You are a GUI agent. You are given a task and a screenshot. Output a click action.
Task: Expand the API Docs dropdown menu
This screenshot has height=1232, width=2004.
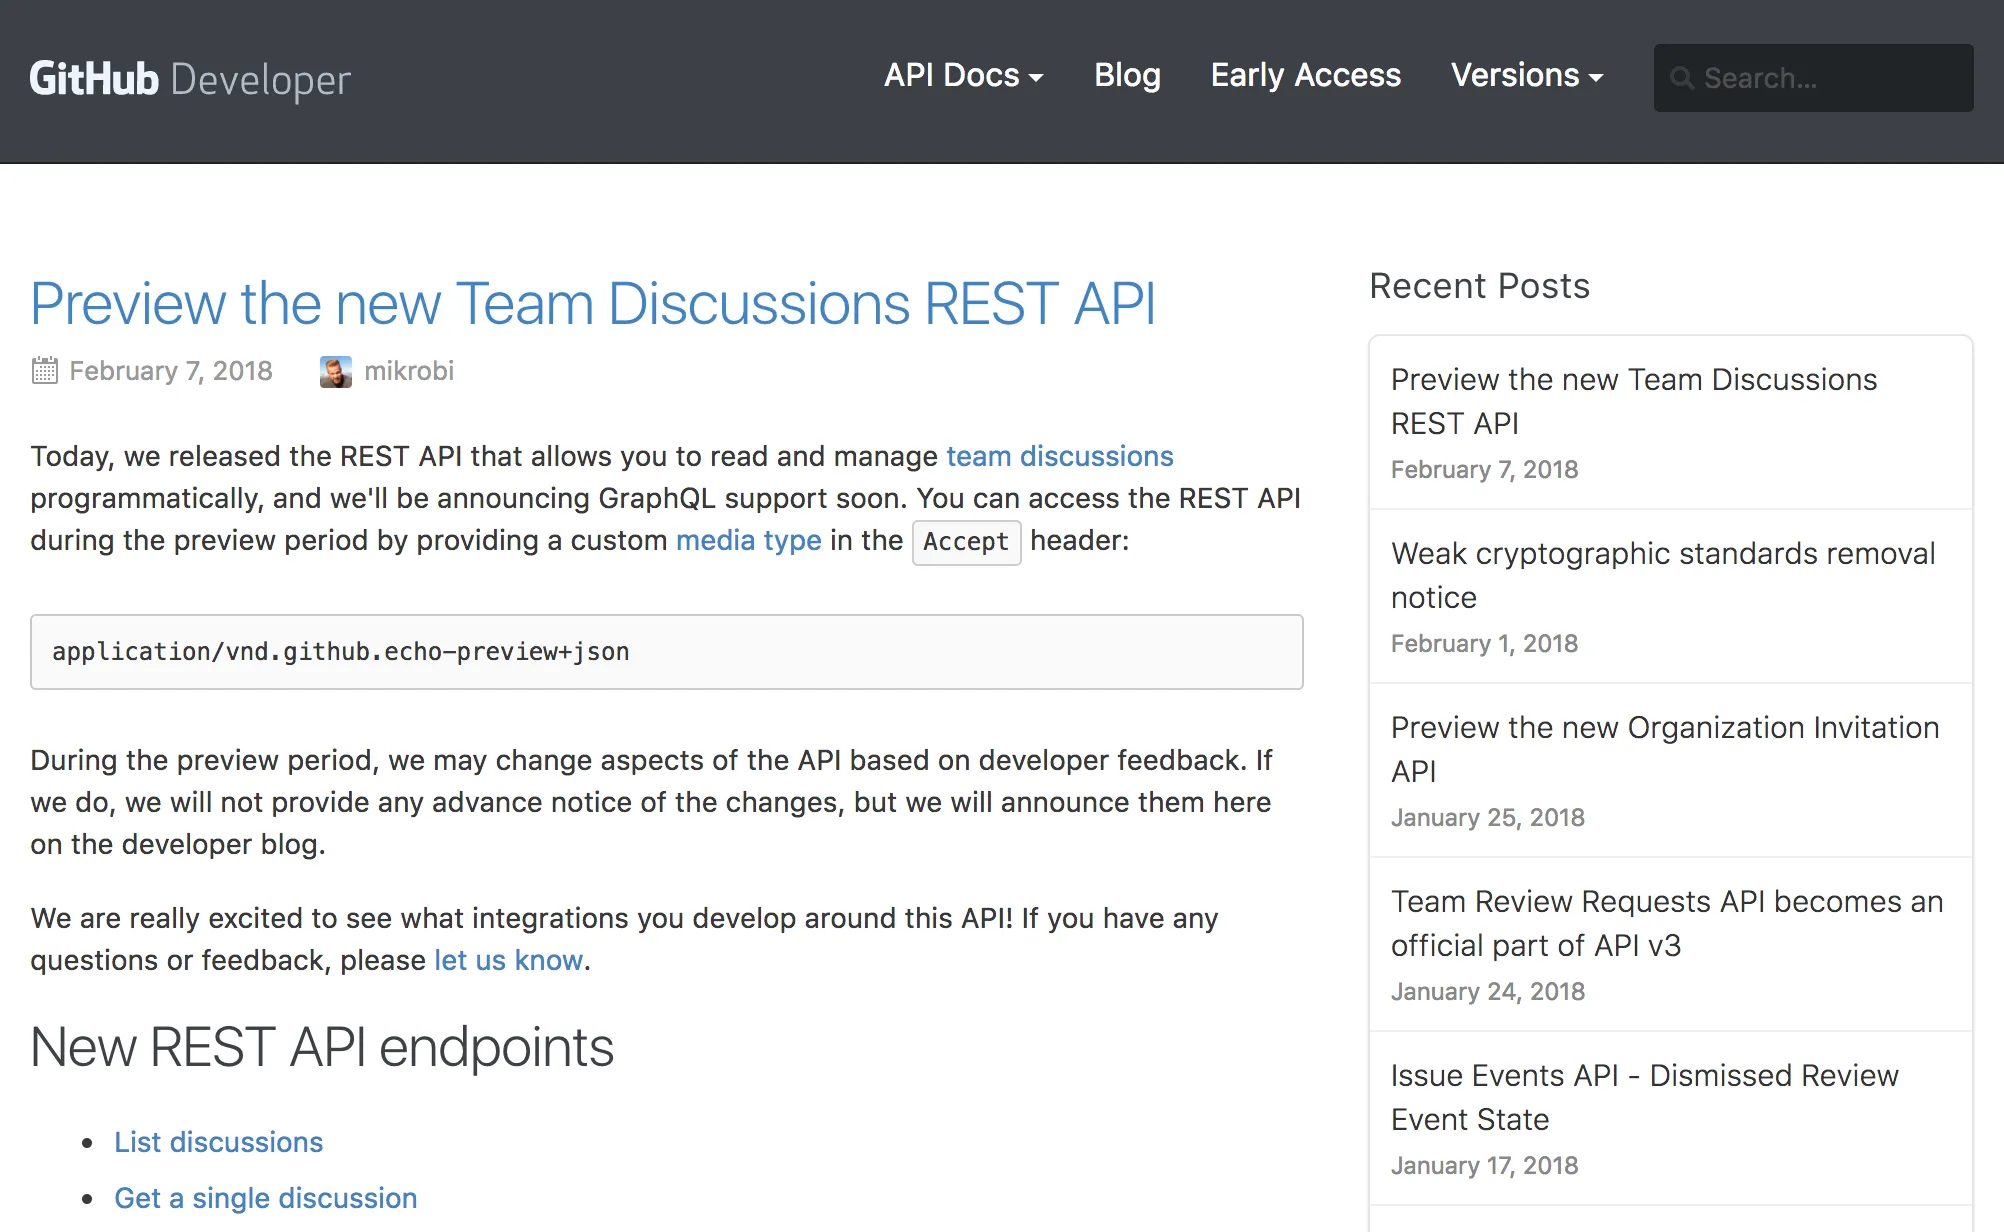[x=963, y=76]
